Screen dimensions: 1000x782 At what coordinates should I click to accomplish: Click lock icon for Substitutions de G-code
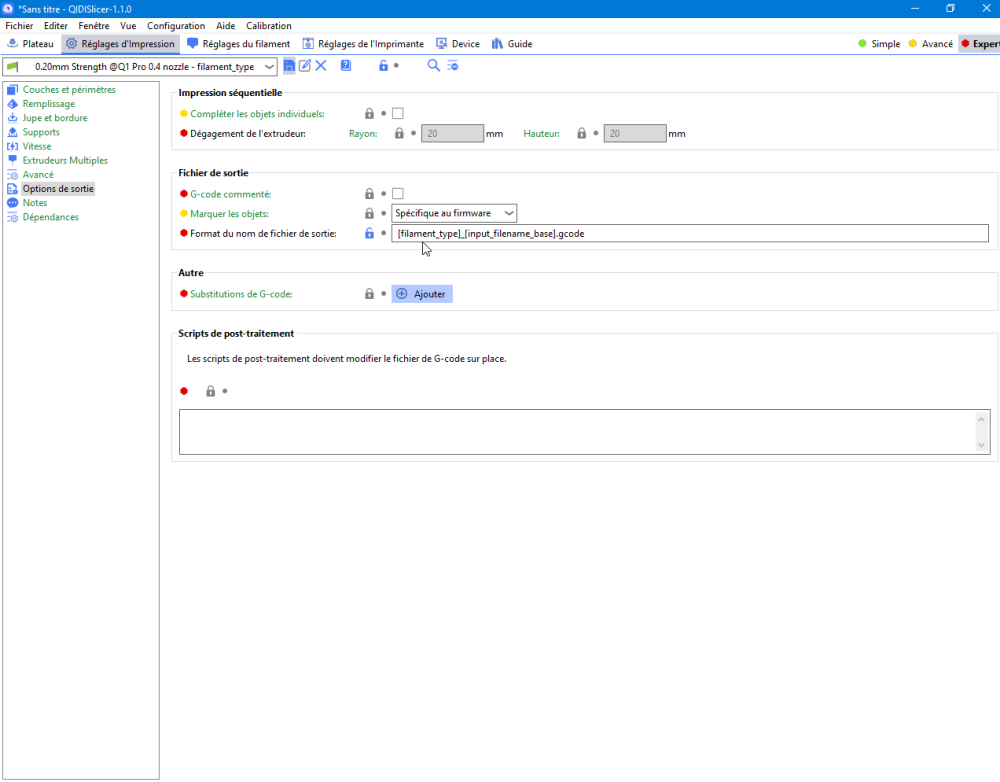[369, 294]
